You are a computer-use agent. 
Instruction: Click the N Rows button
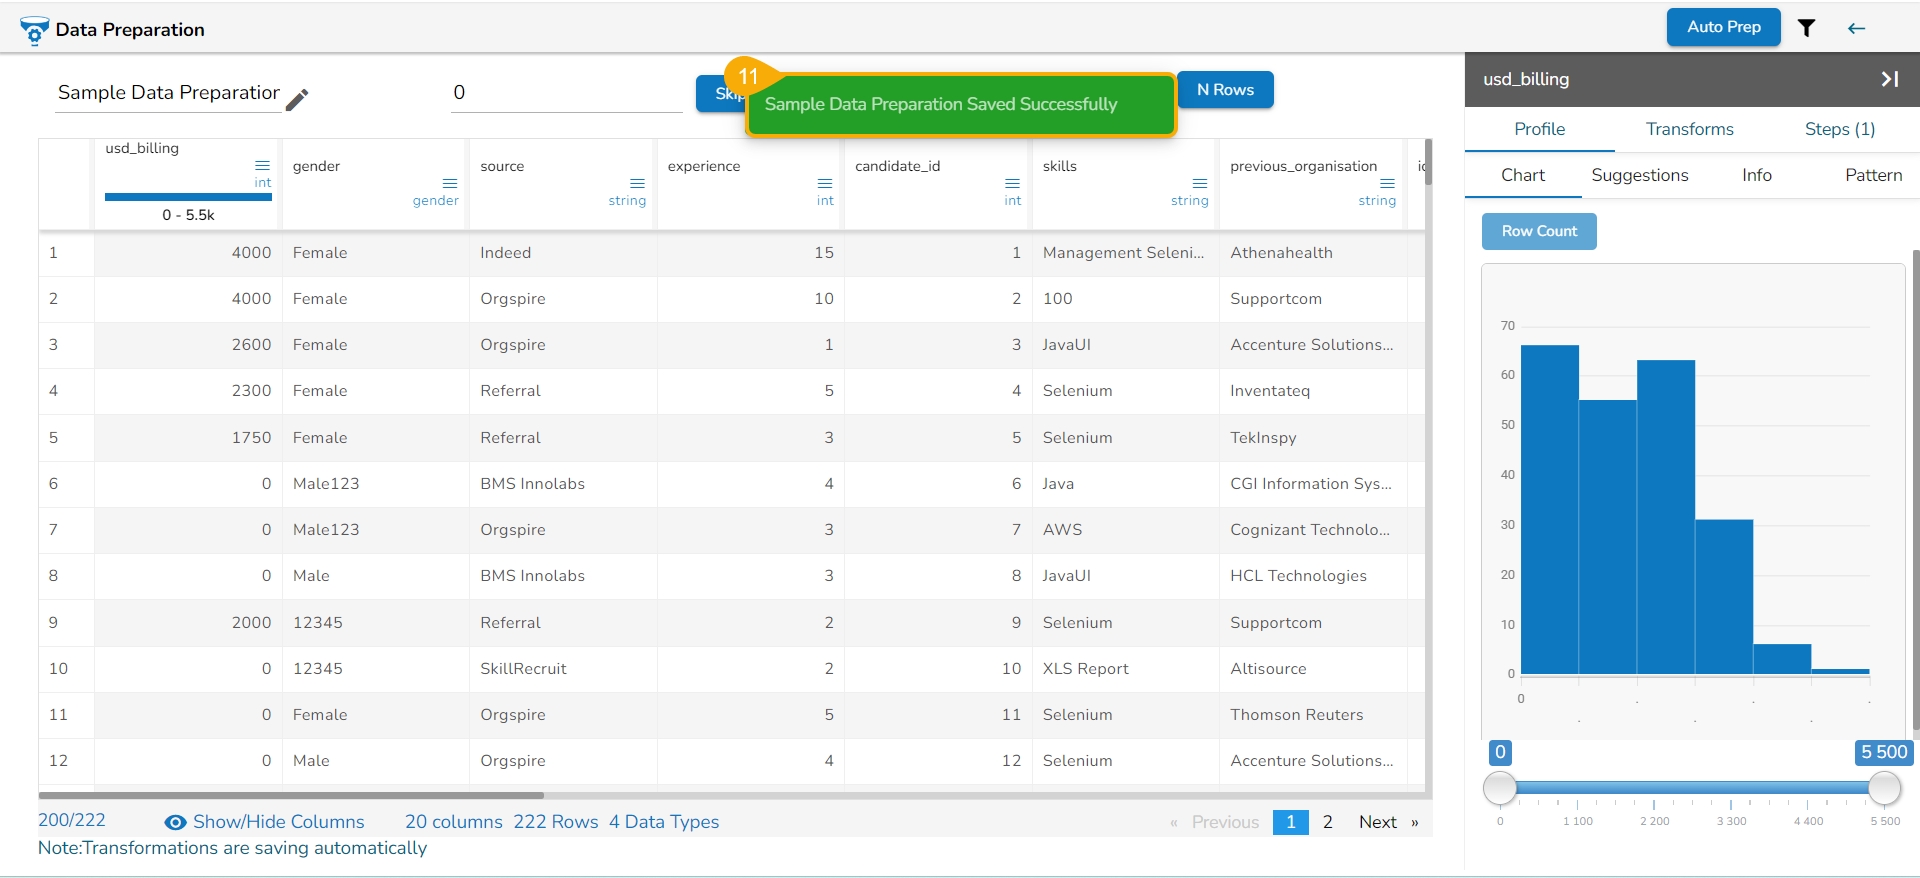click(1225, 90)
